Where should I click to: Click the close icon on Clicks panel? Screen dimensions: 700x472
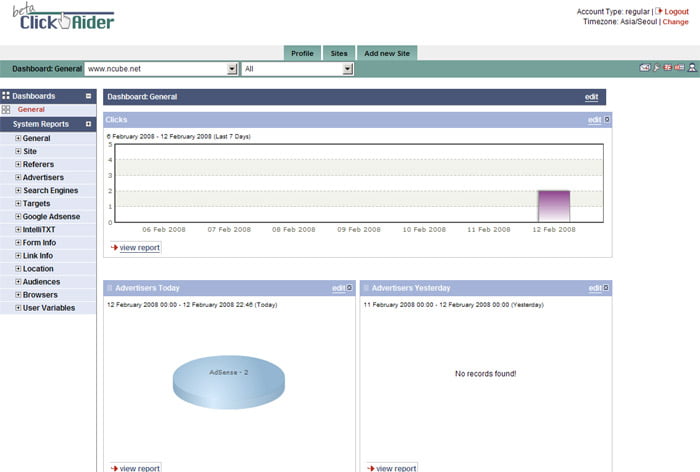pos(607,120)
